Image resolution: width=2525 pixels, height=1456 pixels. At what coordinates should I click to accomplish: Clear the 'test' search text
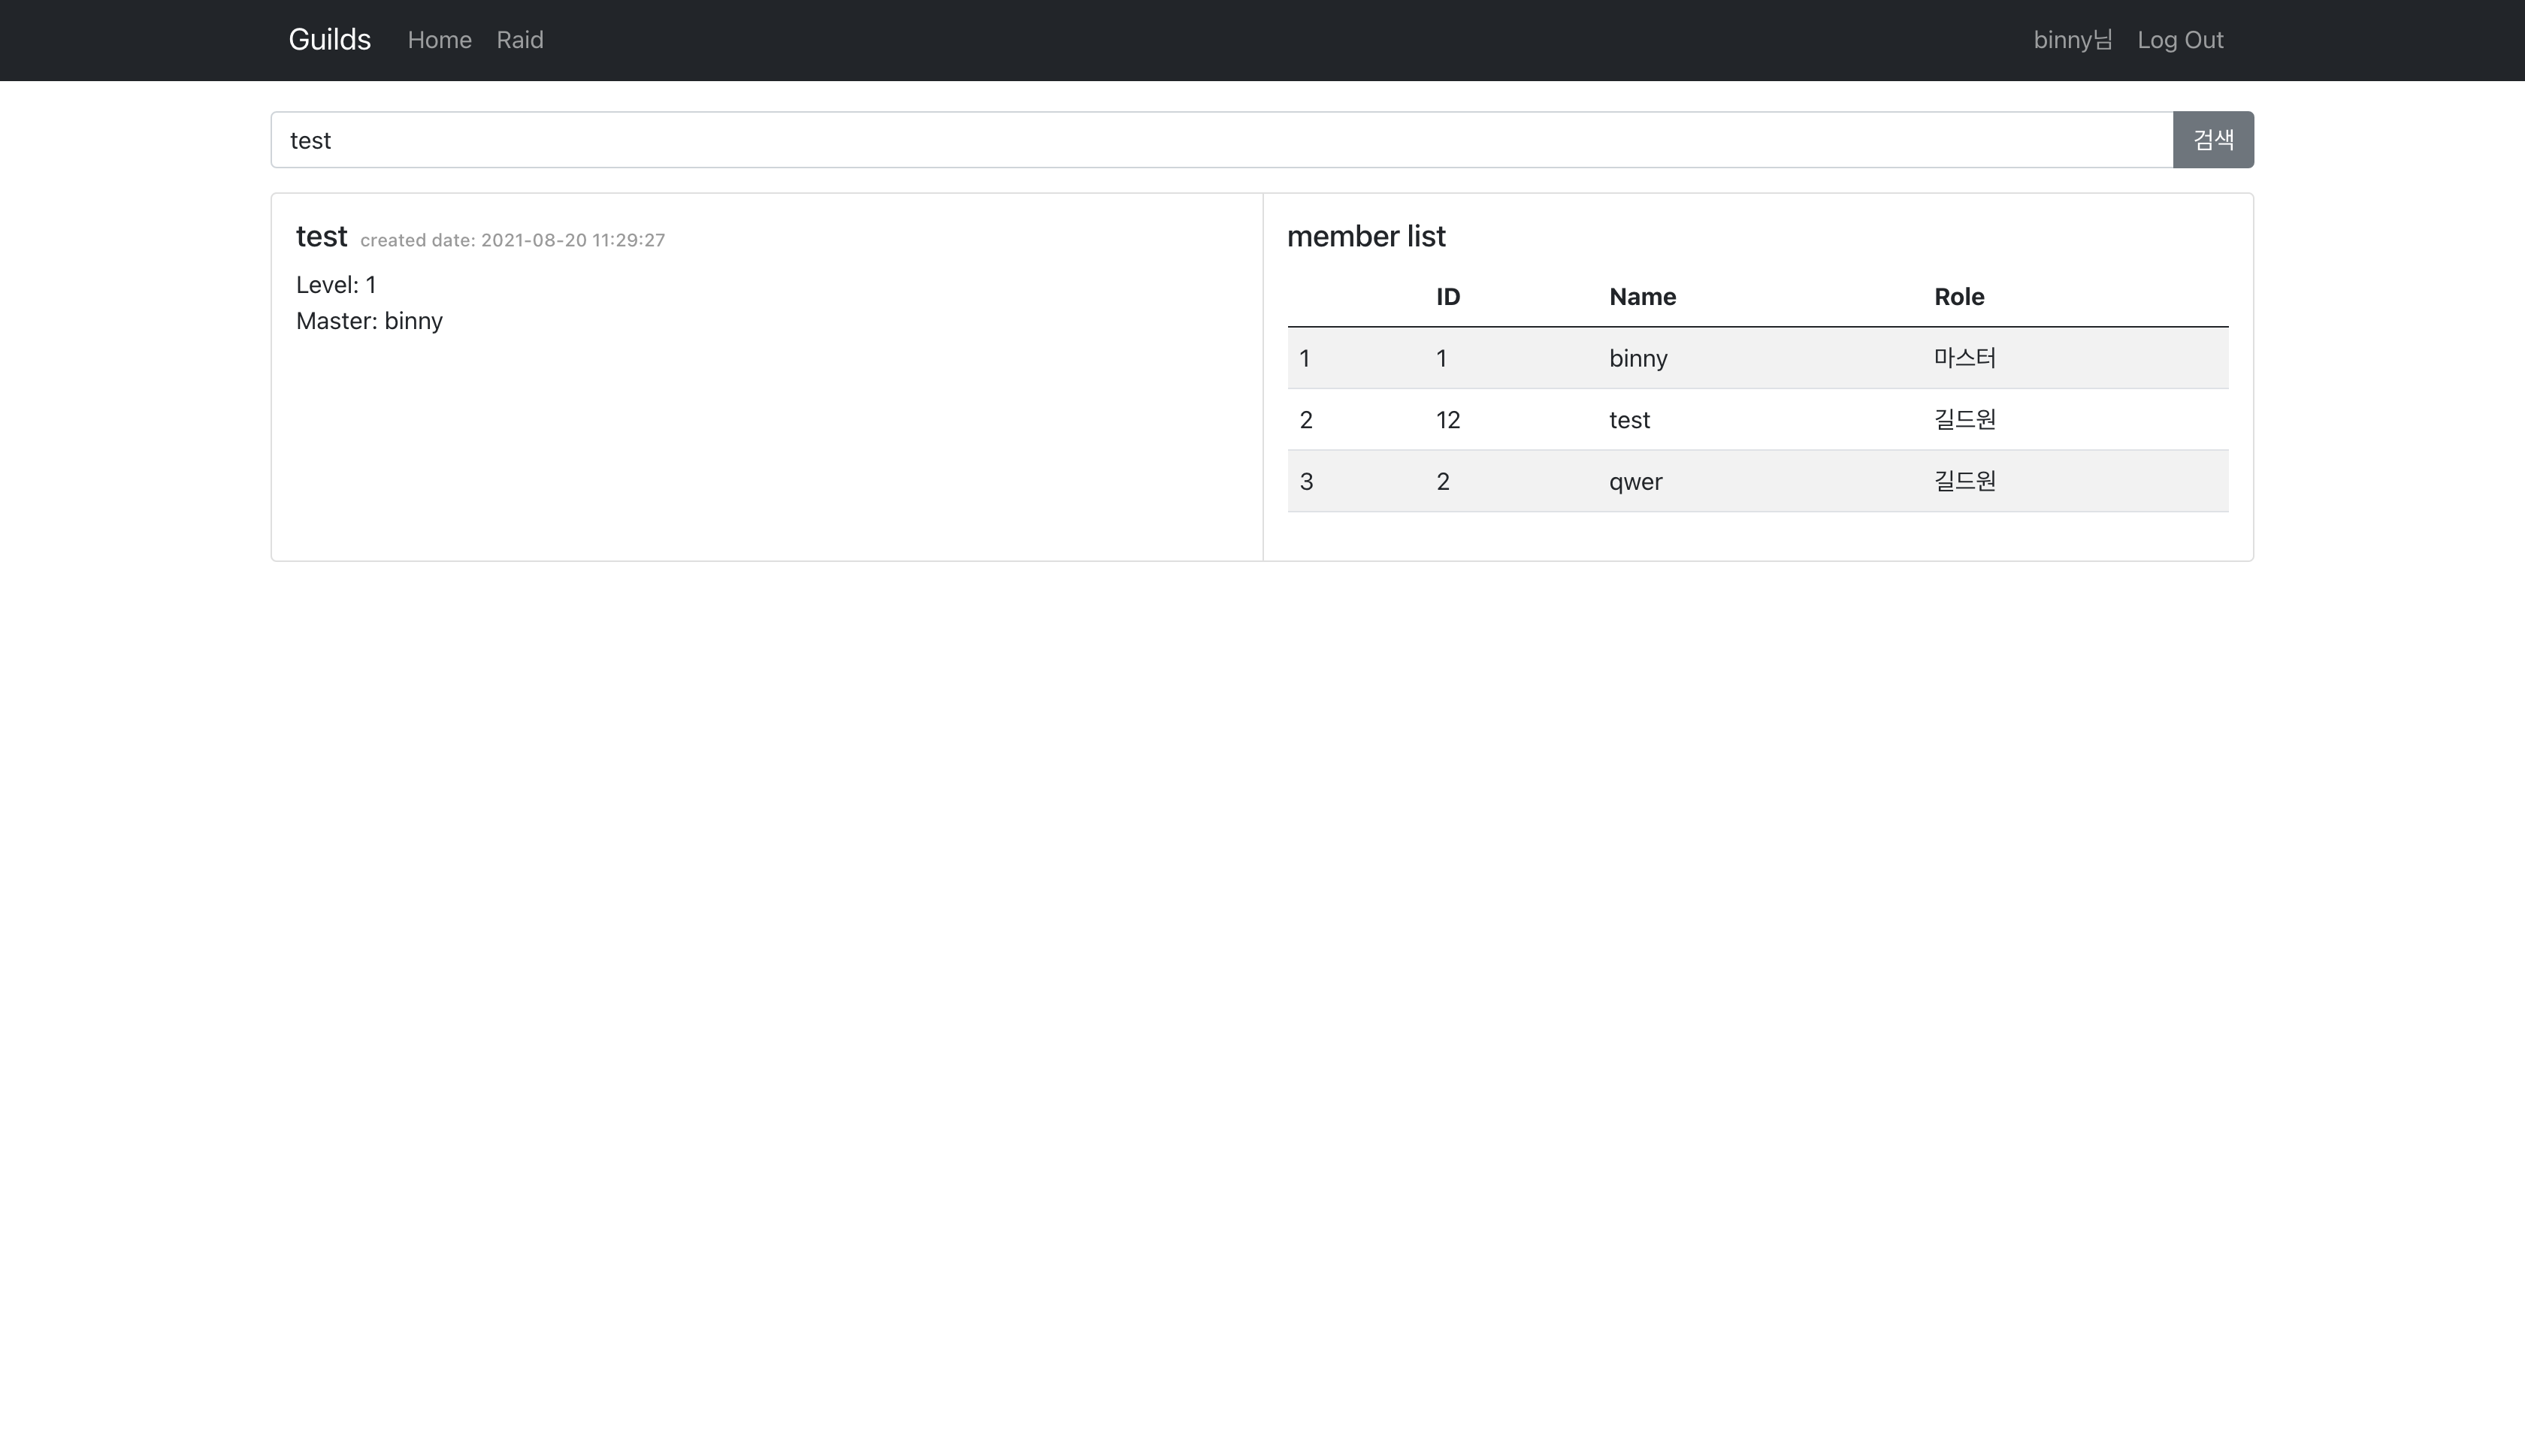(311, 139)
